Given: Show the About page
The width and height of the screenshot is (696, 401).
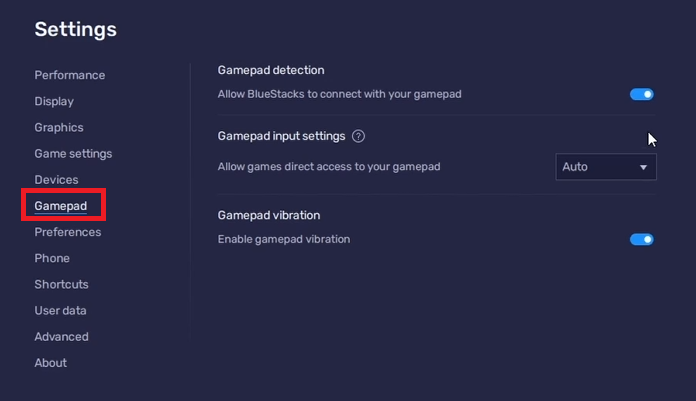Looking at the screenshot, I should click(51, 363).
